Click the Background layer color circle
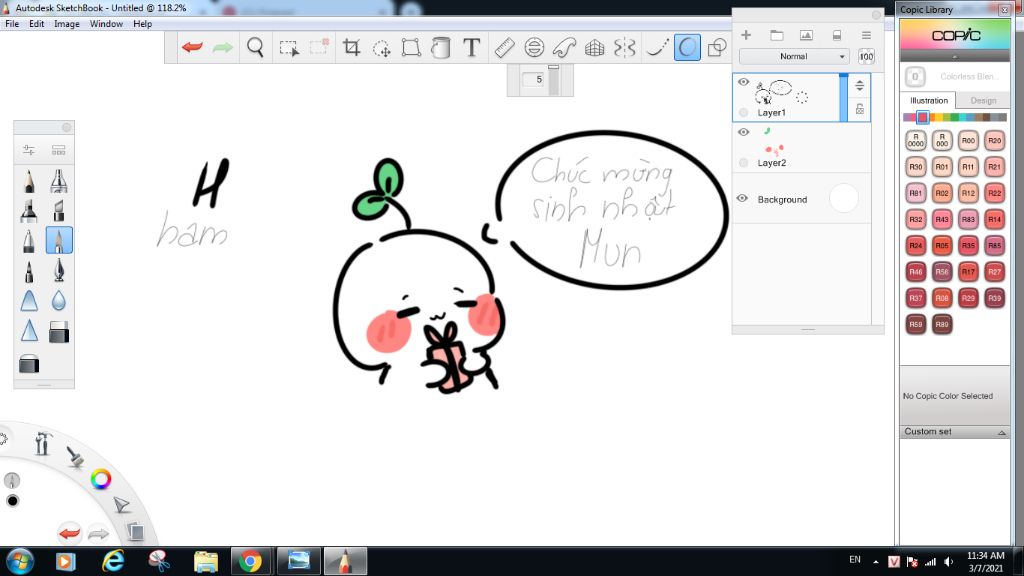The width and height of the screenshot is (1024, 576). pos(844,199)
